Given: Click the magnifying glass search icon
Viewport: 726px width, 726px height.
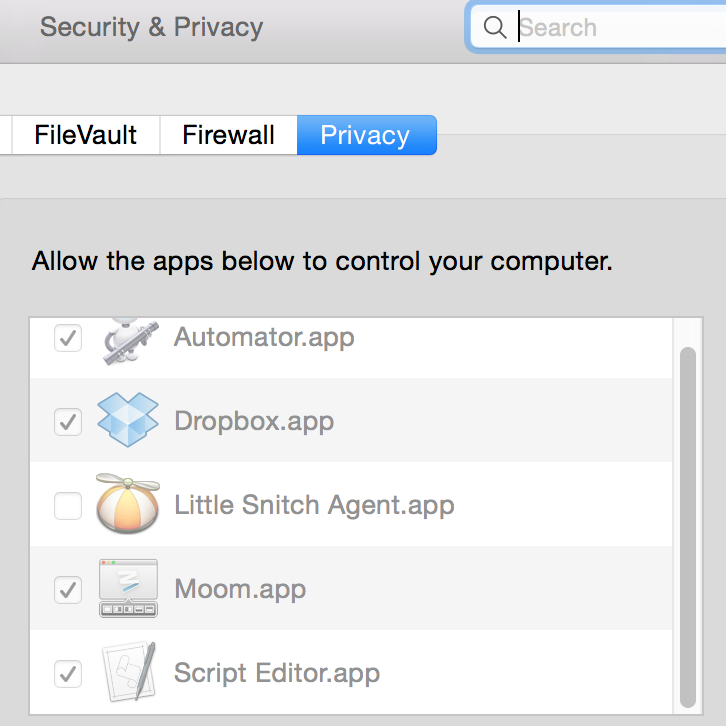Looking at the screenshot, I should point(494,27).
